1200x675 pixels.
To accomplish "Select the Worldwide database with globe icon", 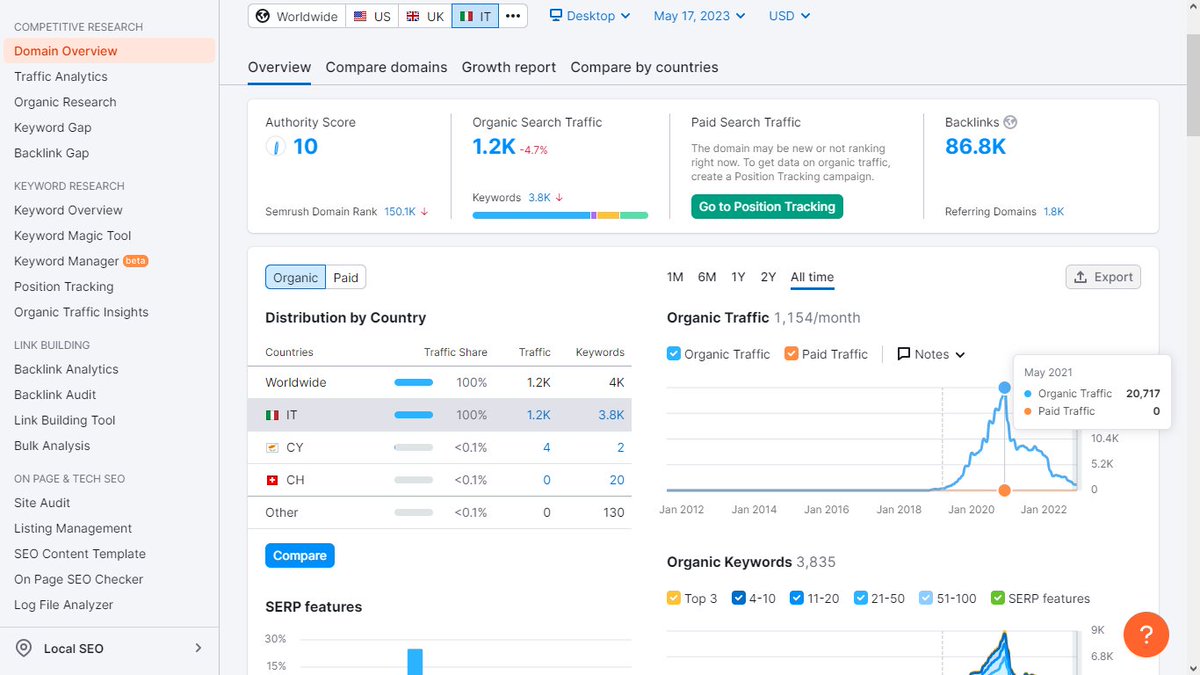I will (297, 16).
